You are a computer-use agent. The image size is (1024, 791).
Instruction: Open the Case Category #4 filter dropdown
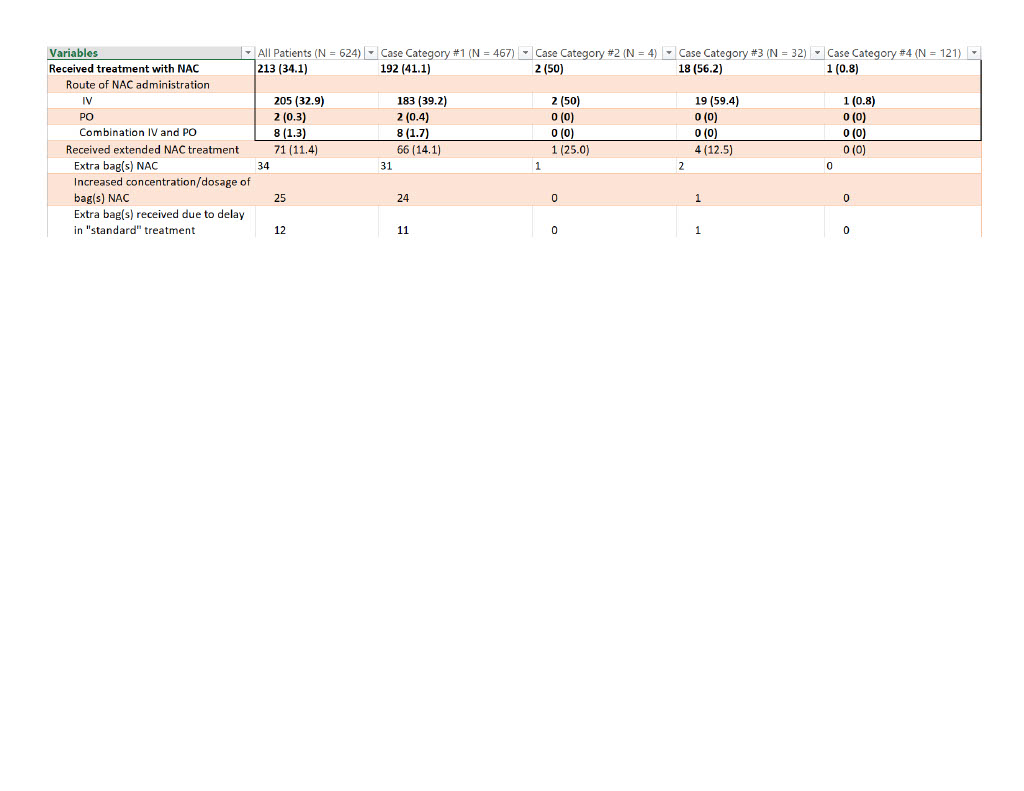(974, 53)
